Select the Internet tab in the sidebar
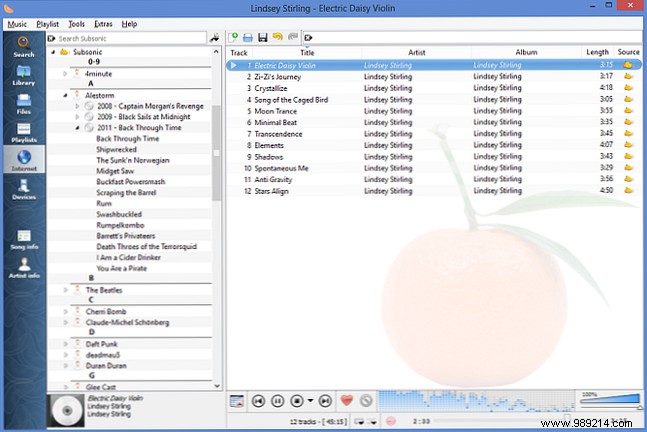Image resolution: width=647 pixels, height=432 pixels. [24, 161]
